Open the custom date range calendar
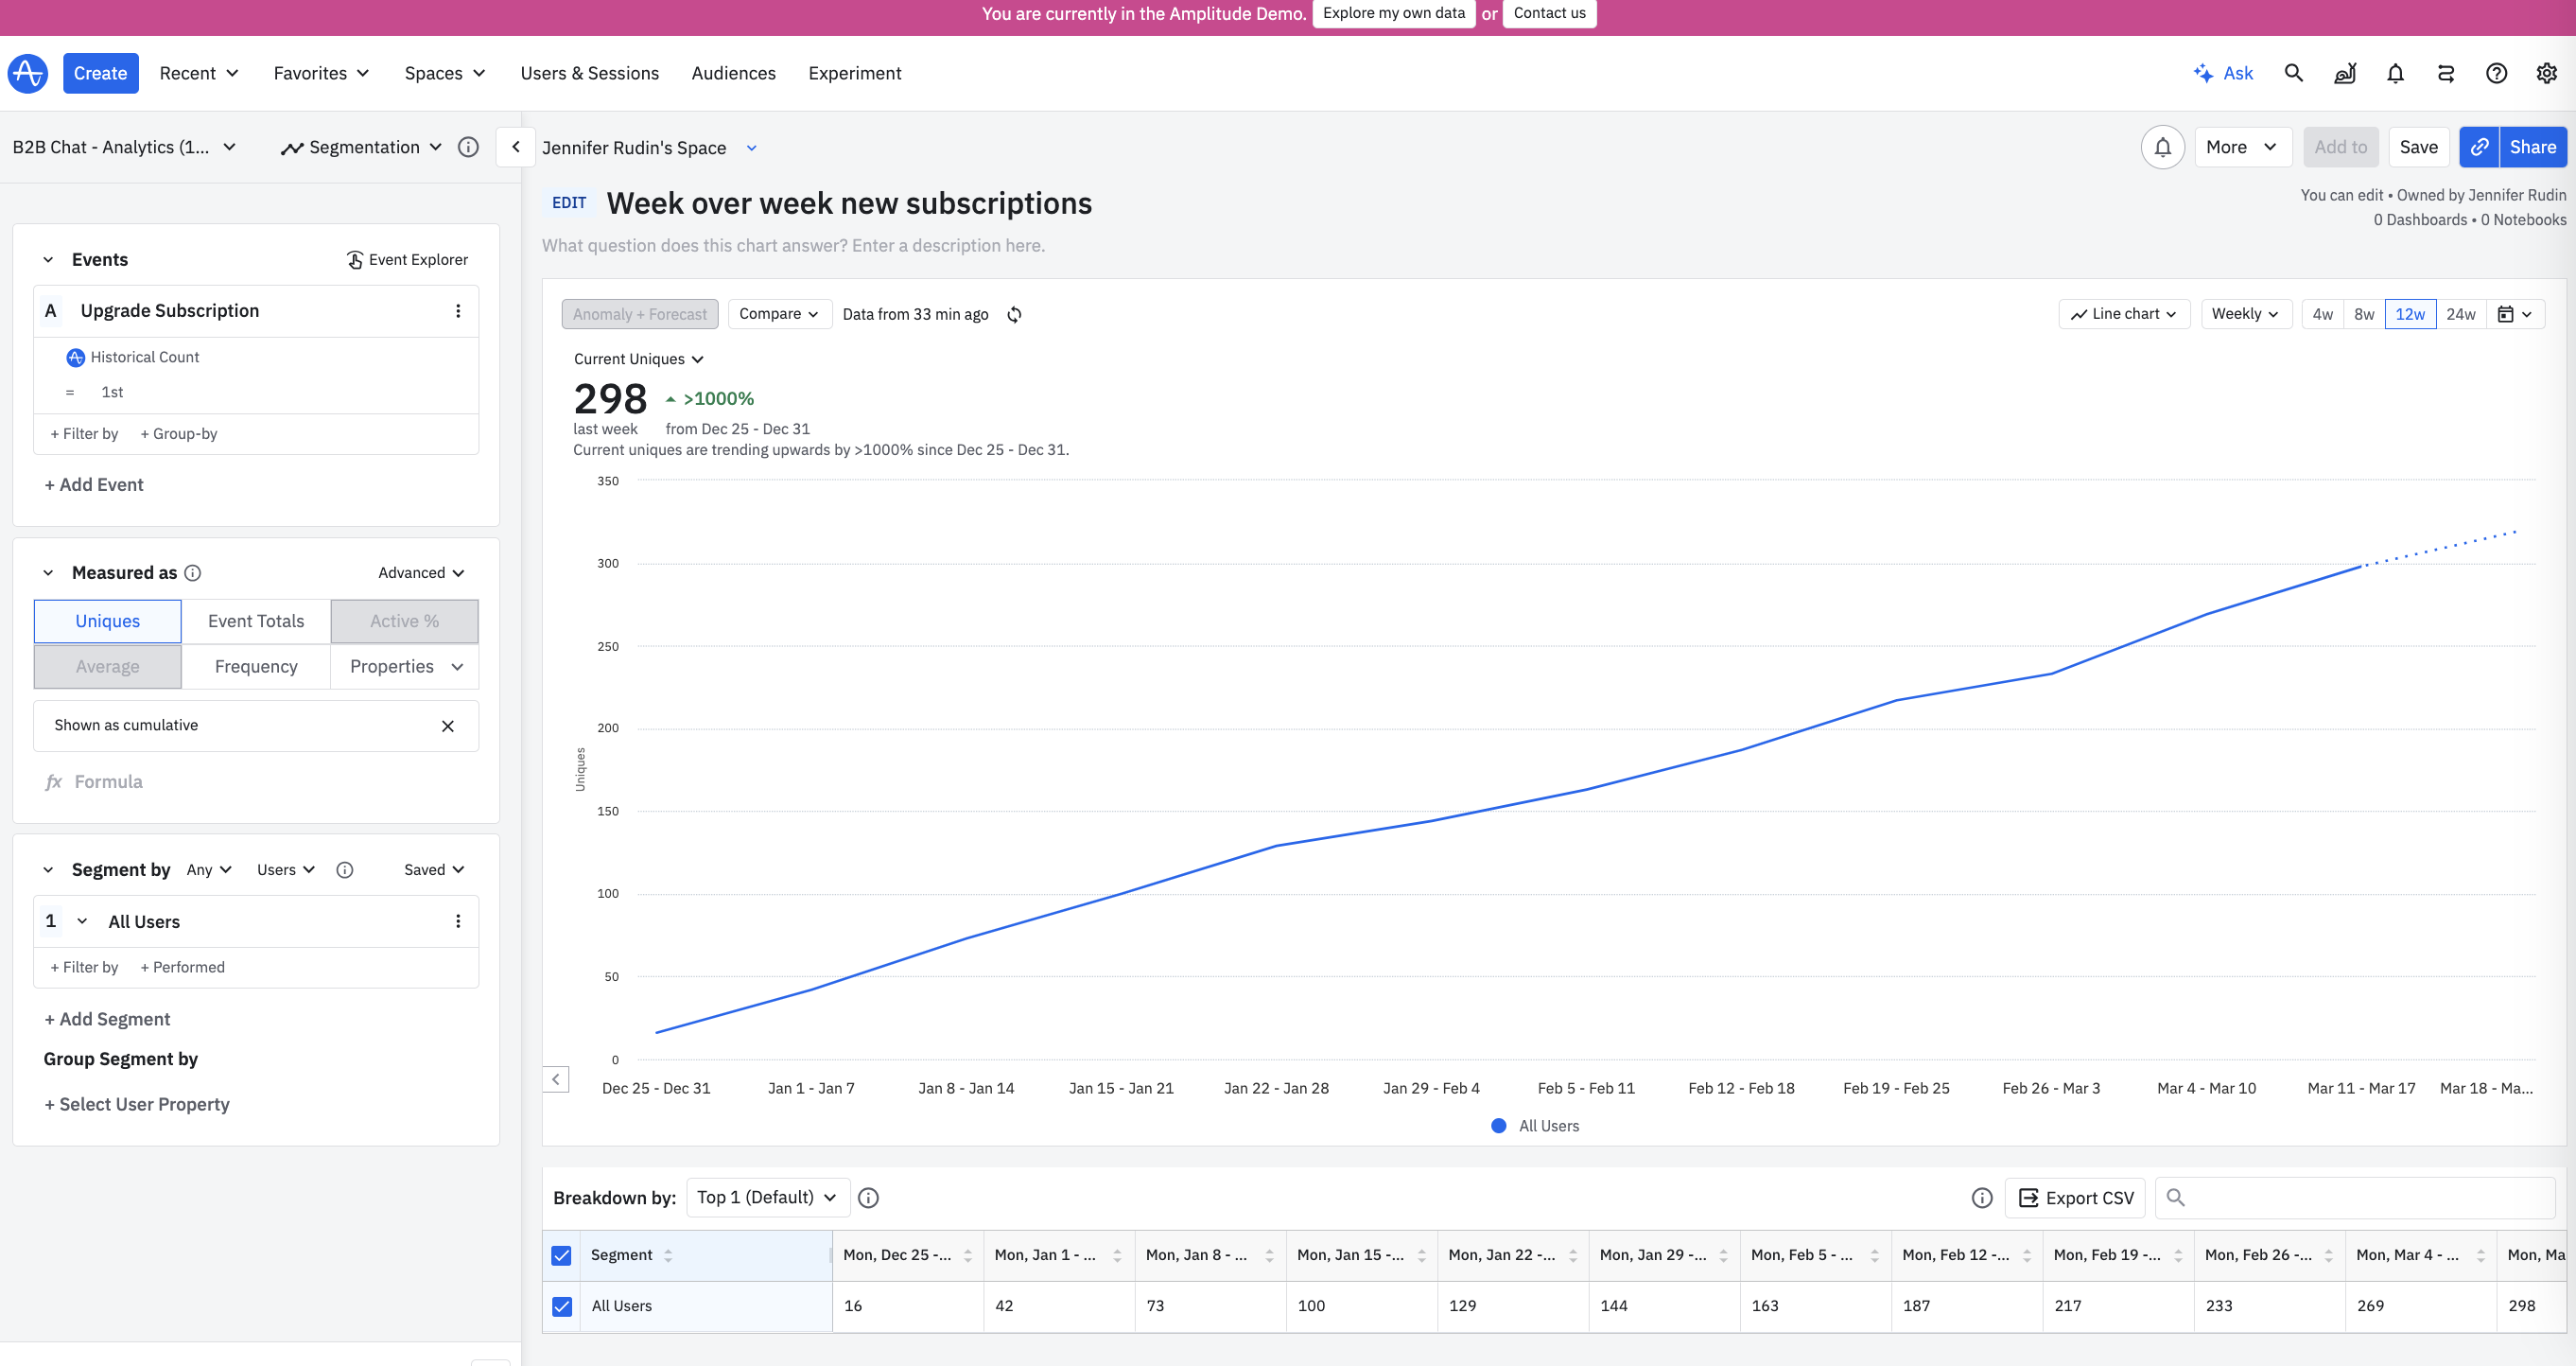 (2514, 314)
